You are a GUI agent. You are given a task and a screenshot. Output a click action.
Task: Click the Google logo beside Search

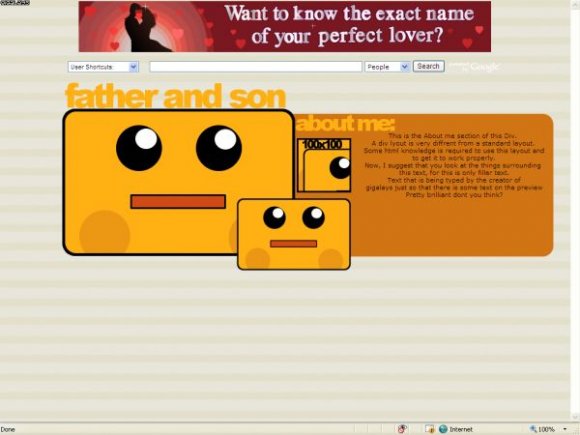485,67
